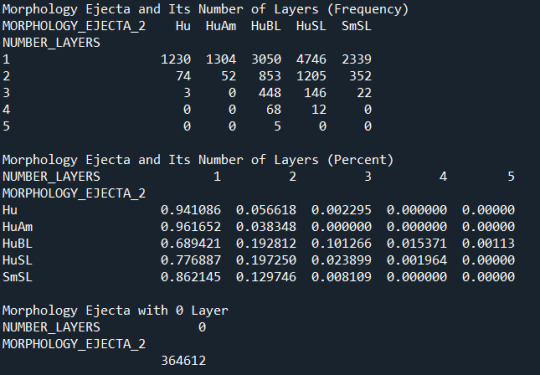Click the value 3050 under HuBL
The width and height of the screenshot is (540, 375).
[266, 59]
